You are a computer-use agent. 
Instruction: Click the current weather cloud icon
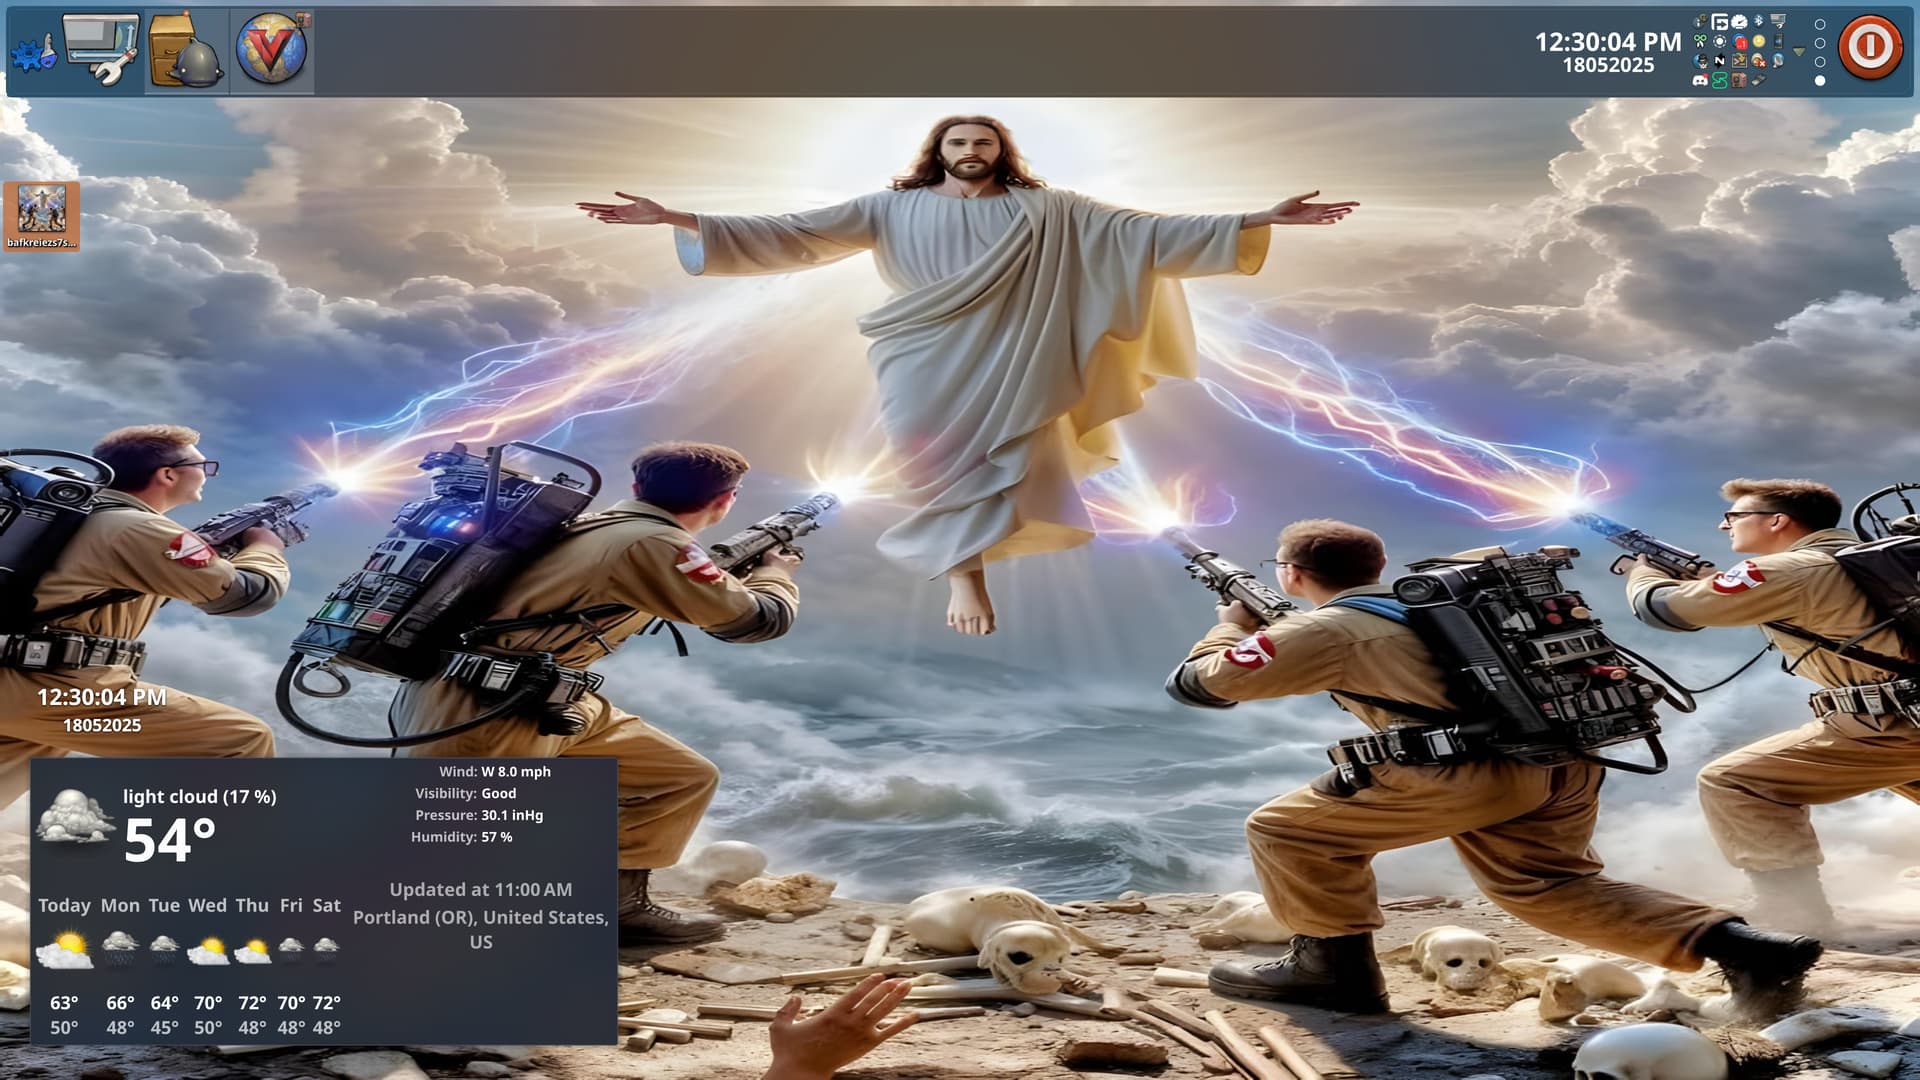(x=74, y=817)
